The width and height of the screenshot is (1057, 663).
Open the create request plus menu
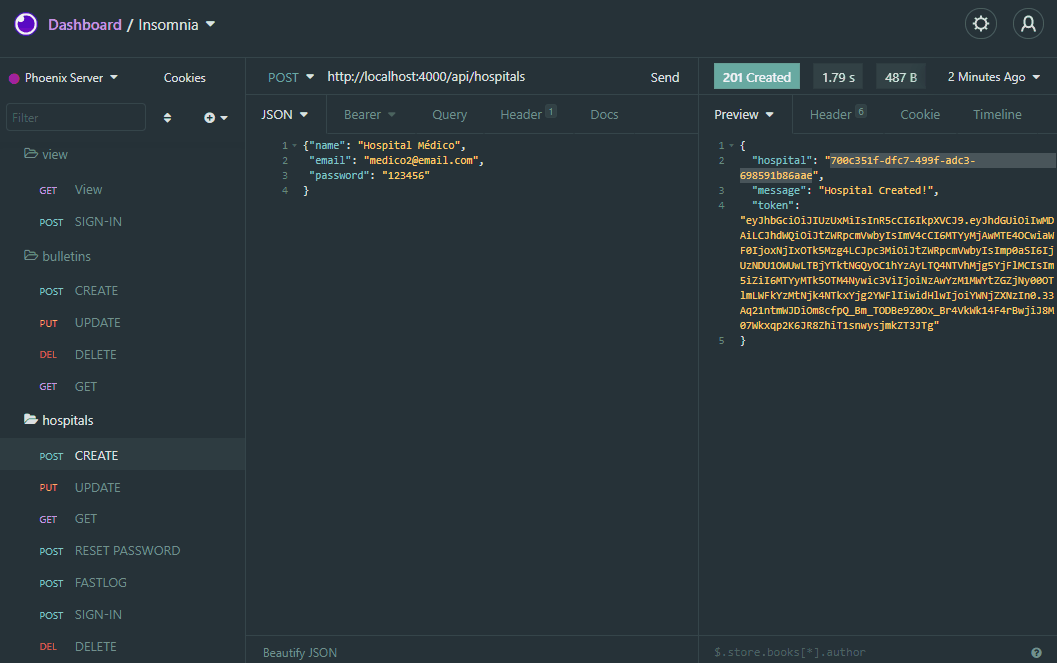click(x=215, y=118)
